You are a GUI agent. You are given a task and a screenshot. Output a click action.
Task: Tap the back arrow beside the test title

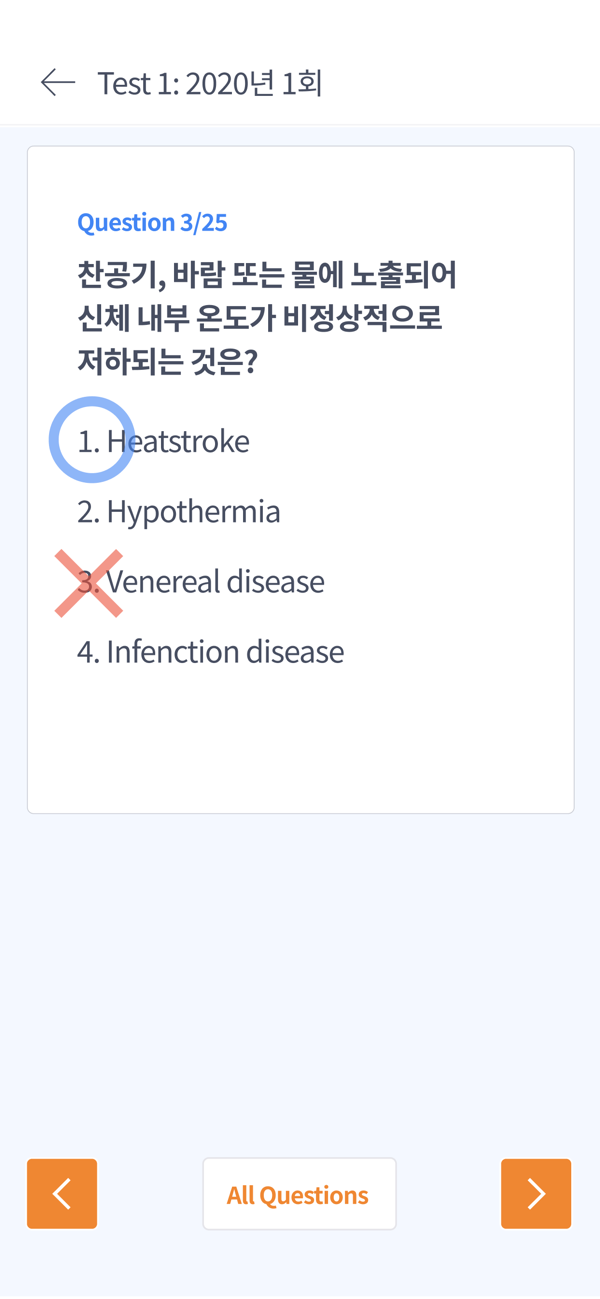(58, 83)
